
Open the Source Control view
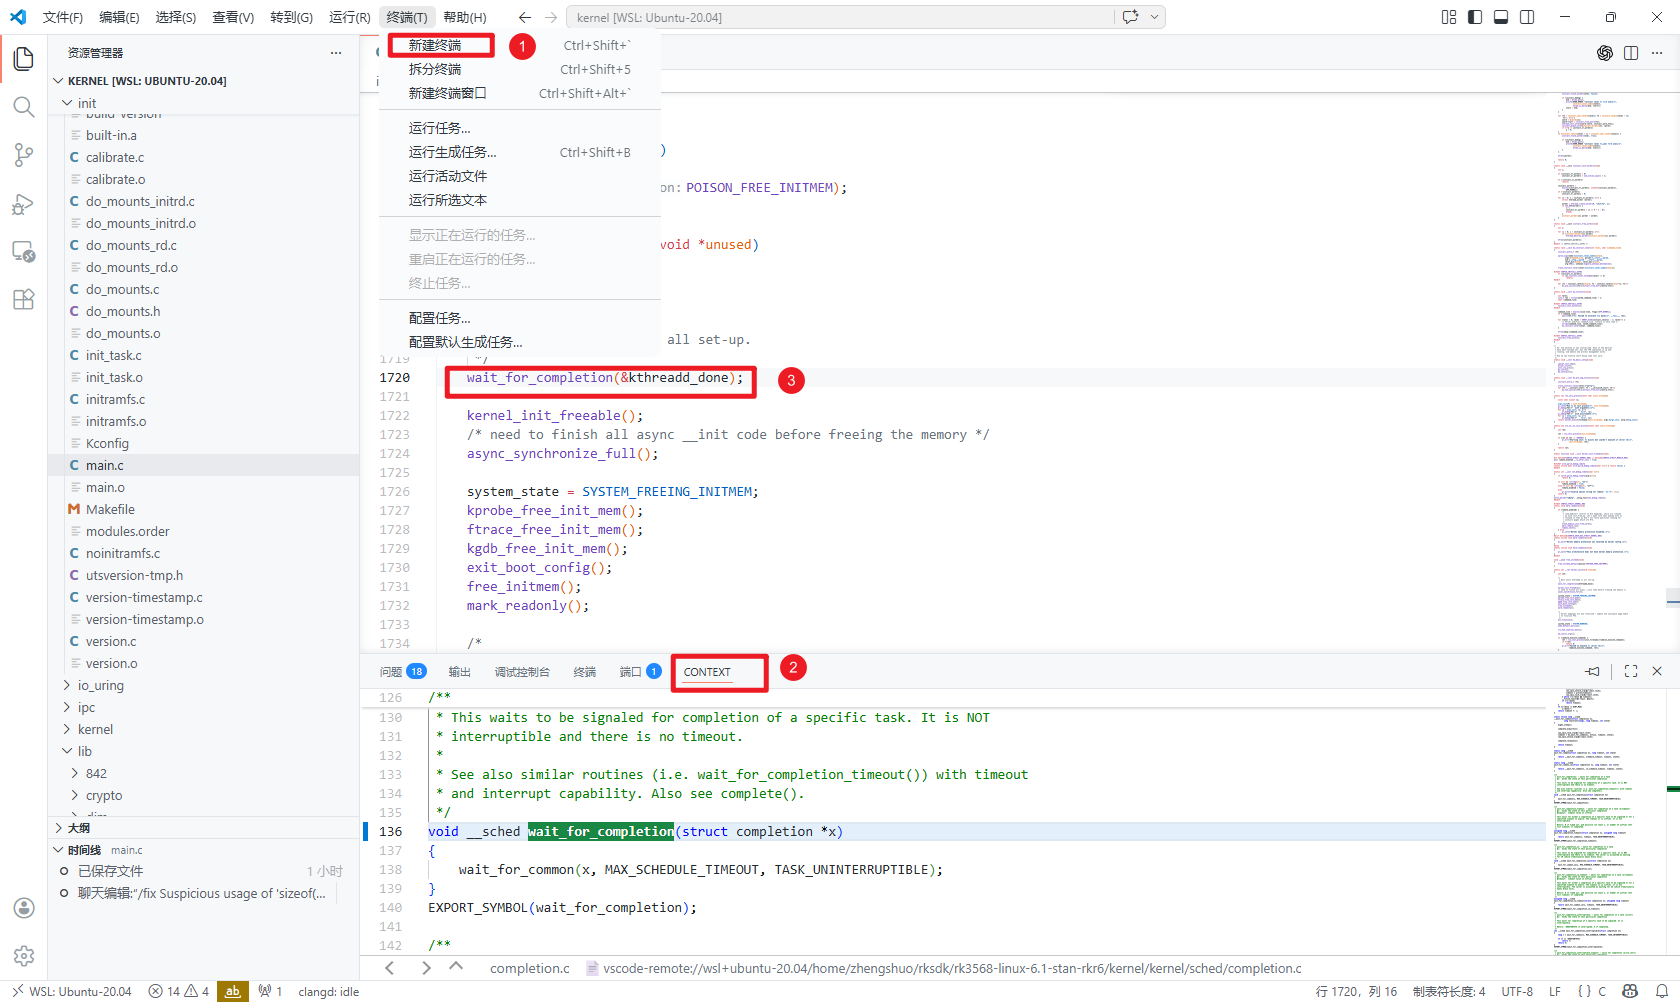[24, 155]
